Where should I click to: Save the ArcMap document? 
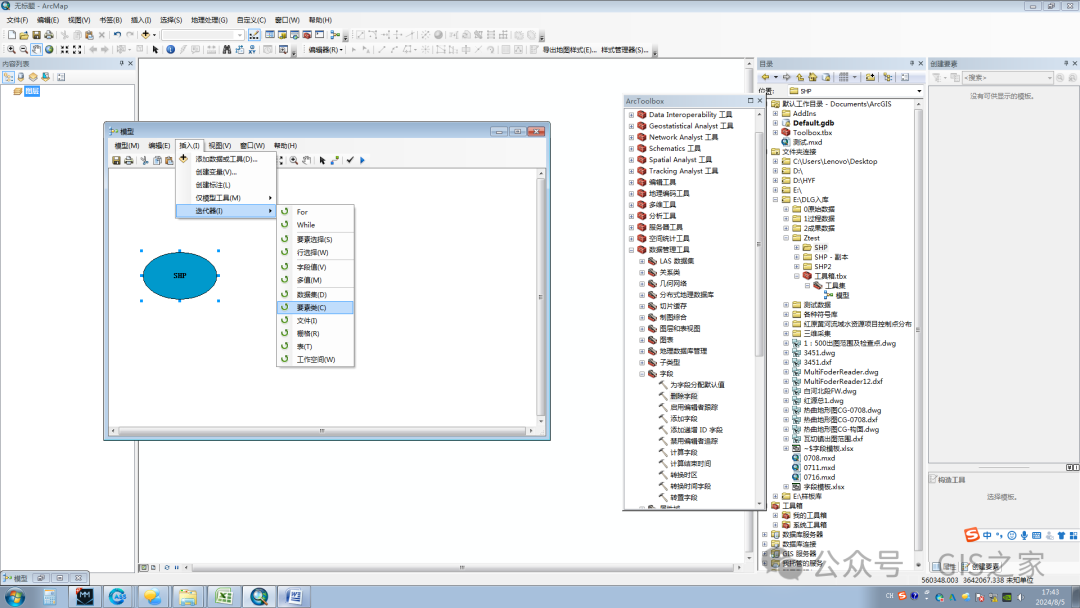[37, 35]
